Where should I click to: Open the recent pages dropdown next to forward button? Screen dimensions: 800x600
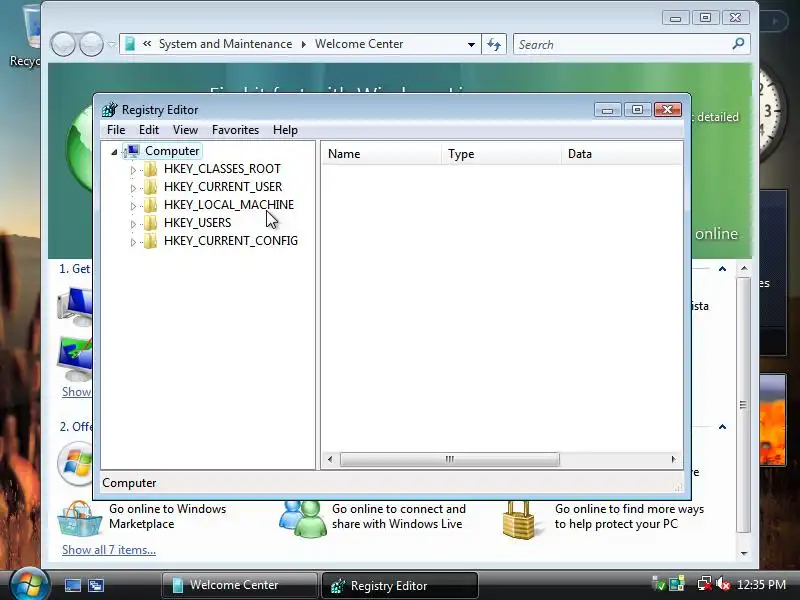111,44
